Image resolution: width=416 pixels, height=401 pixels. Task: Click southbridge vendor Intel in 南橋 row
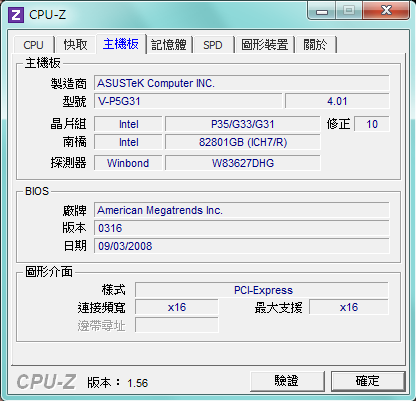tap(128, 142)
